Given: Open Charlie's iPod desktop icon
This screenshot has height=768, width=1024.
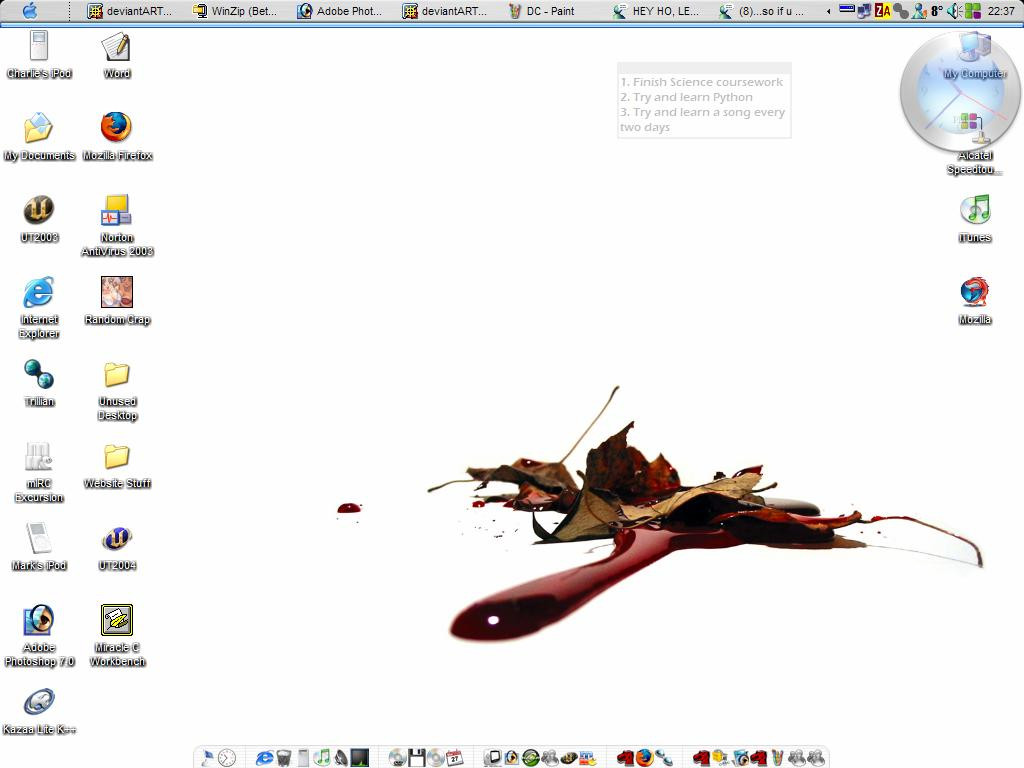Looking at the screenshot, I should [39, 55].
